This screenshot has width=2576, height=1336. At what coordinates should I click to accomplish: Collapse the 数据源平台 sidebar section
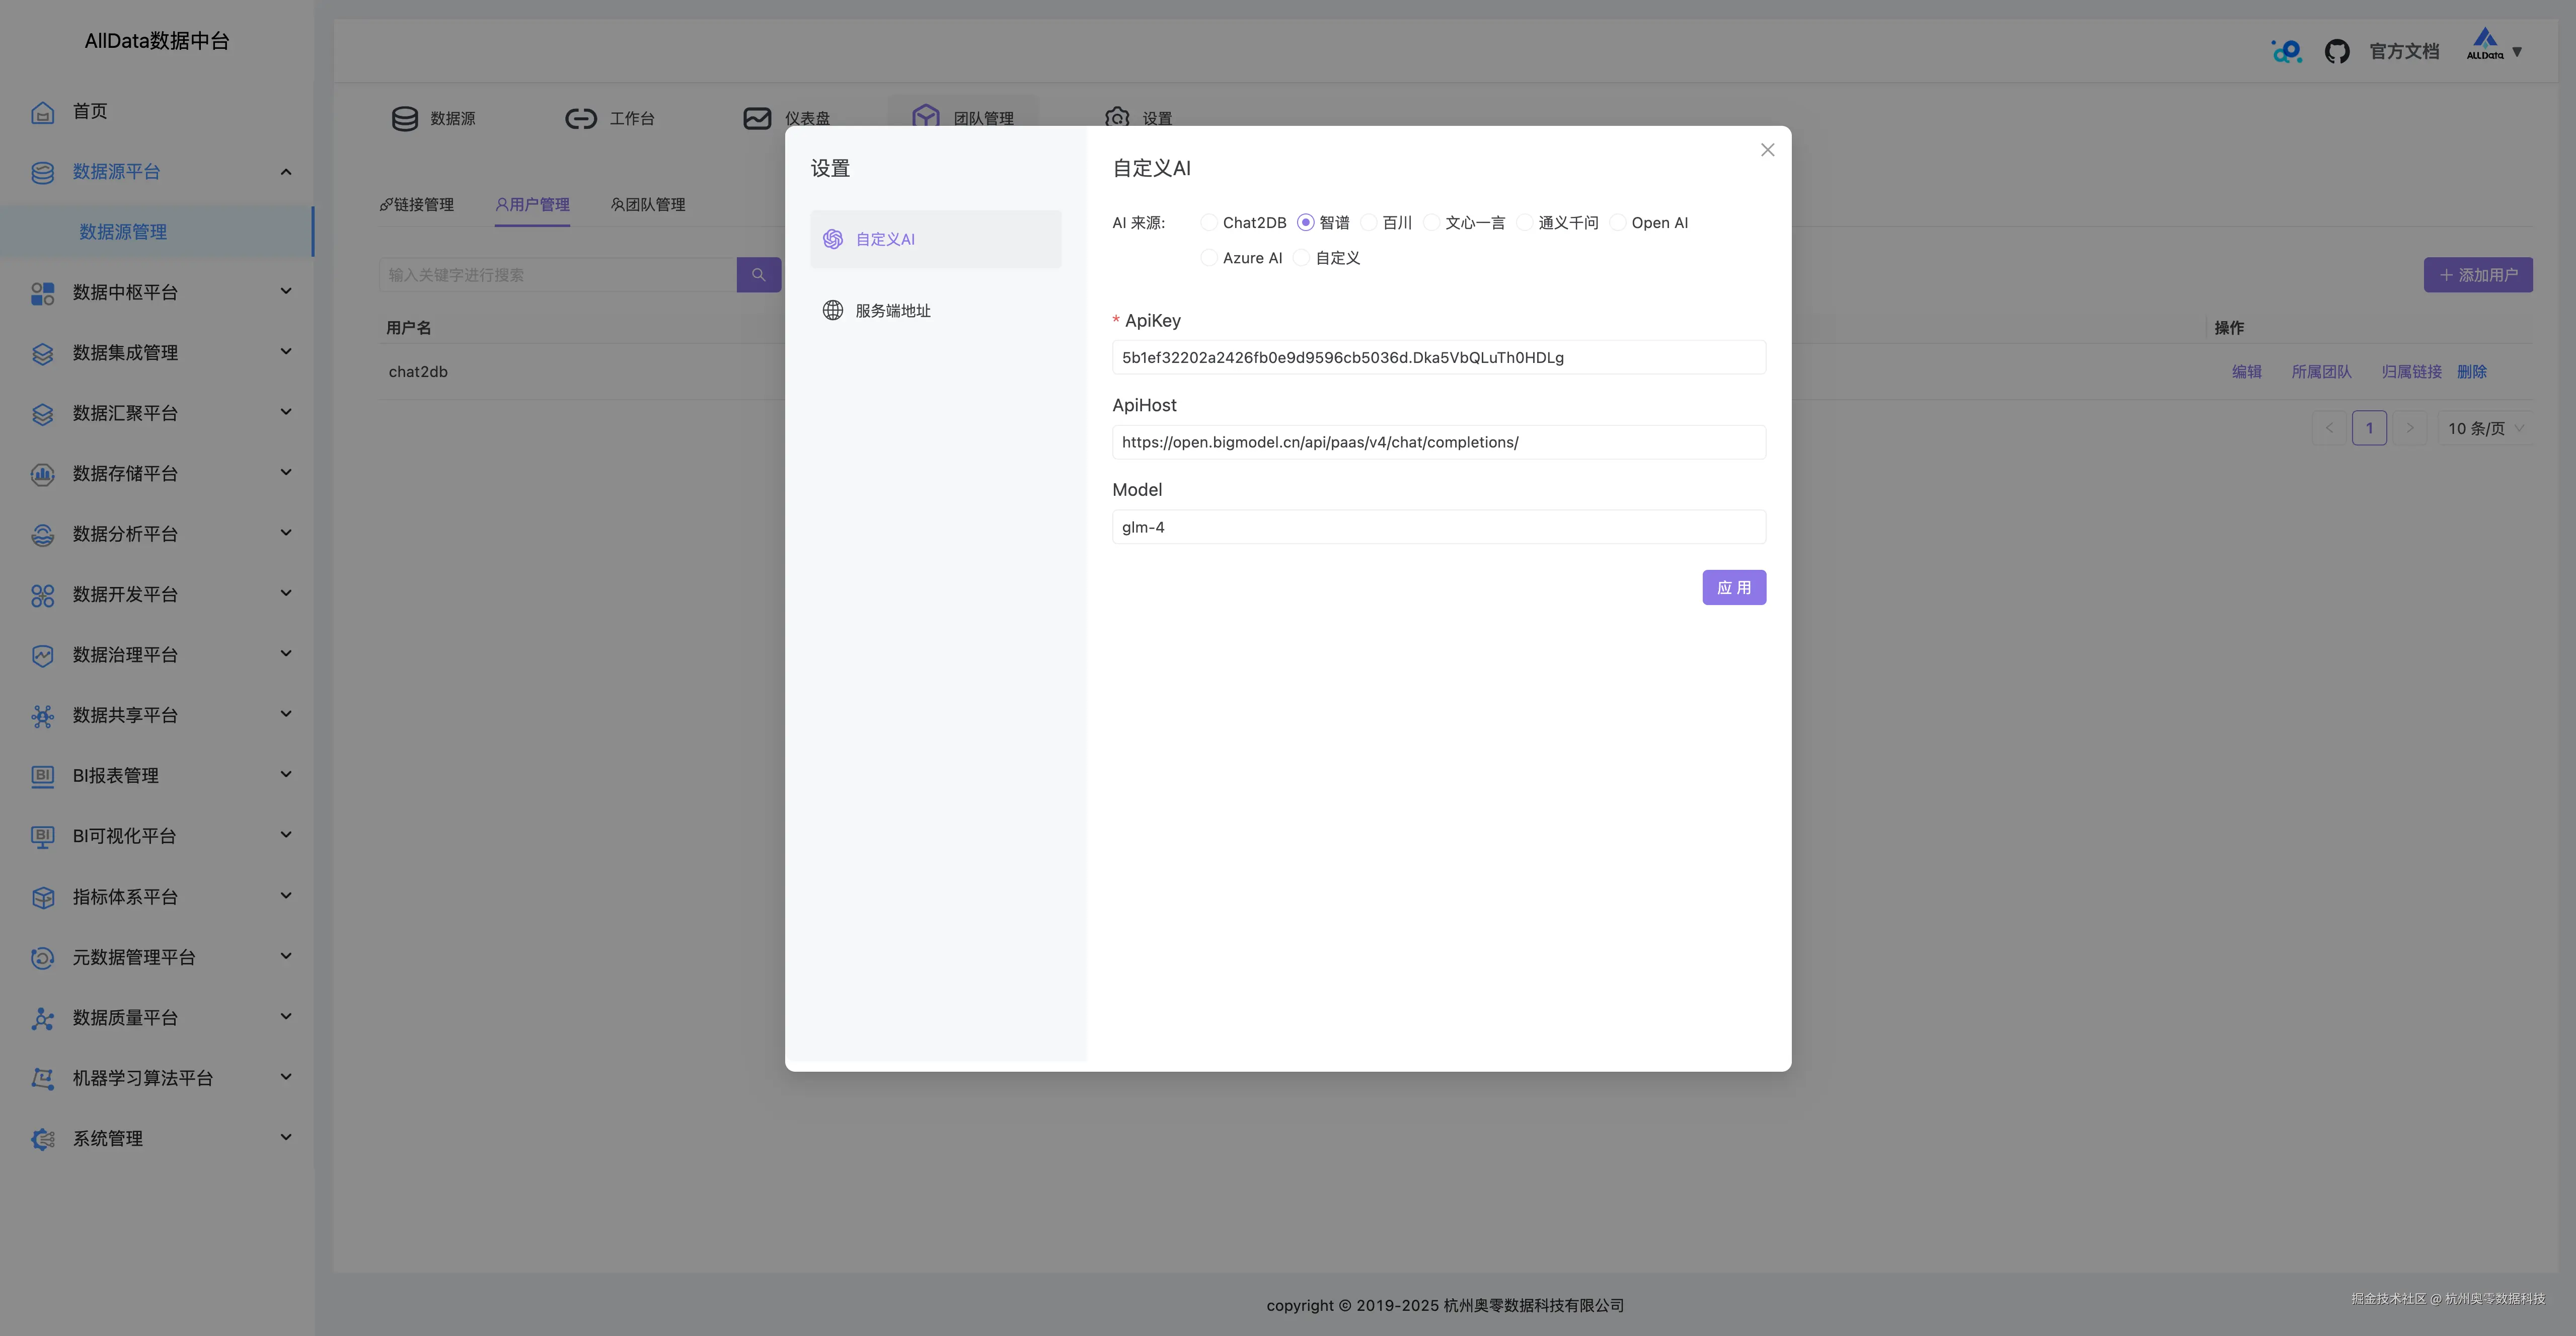tap(286, 172)
